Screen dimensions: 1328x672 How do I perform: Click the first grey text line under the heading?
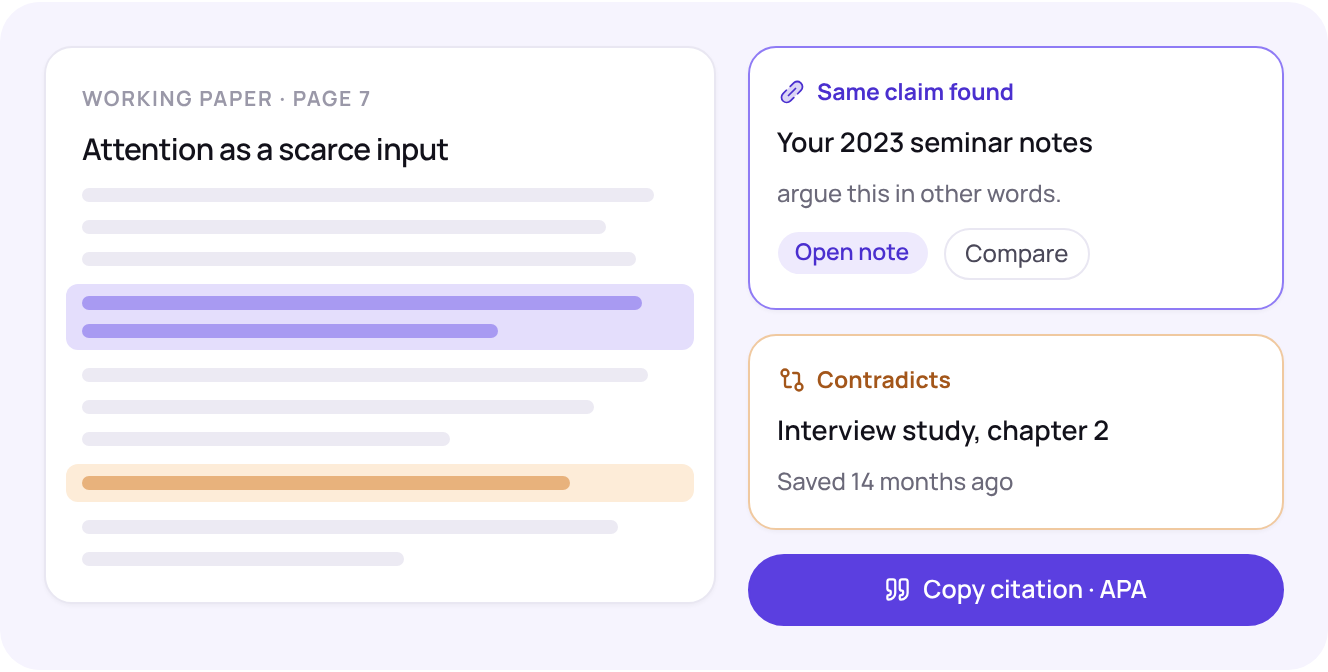pyautogui.click(x=368, y=195)
